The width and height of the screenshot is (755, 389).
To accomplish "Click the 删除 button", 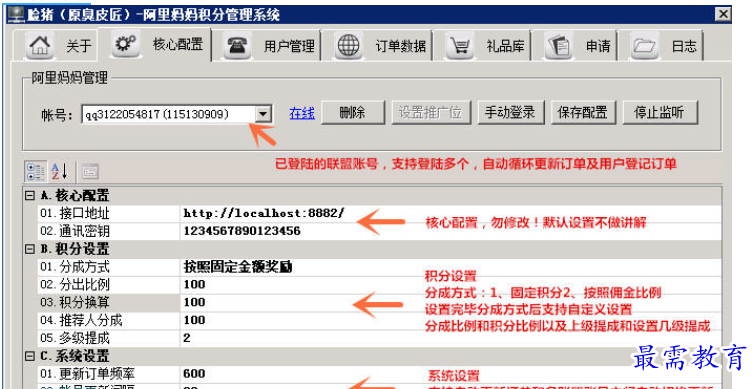I will [353, 113].
